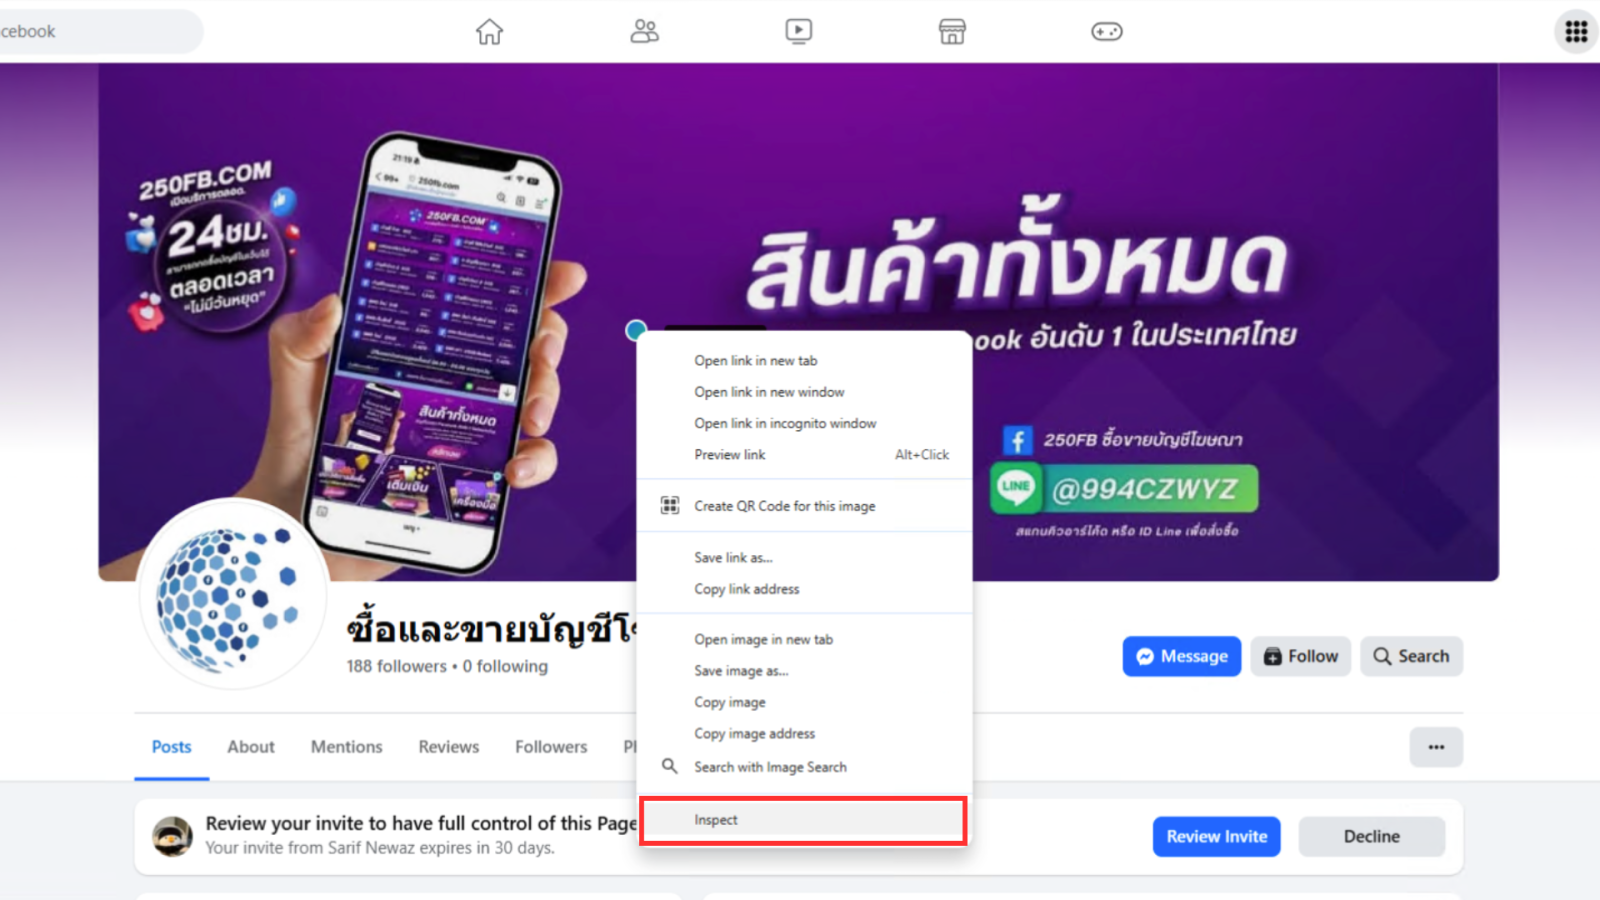Image resolution: width=1600 pixels, height=900 pixels.
Task: Click the Review Invite button
Action: click(x=1216, y=837)
